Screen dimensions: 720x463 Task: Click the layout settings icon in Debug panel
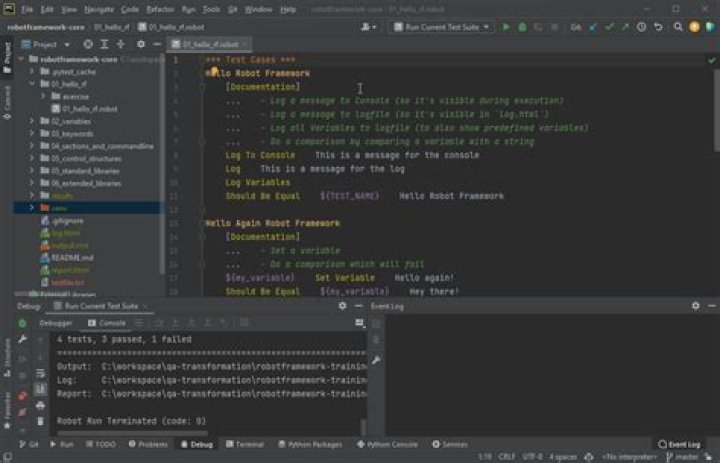pyautogui.click(x=360, y=323)
